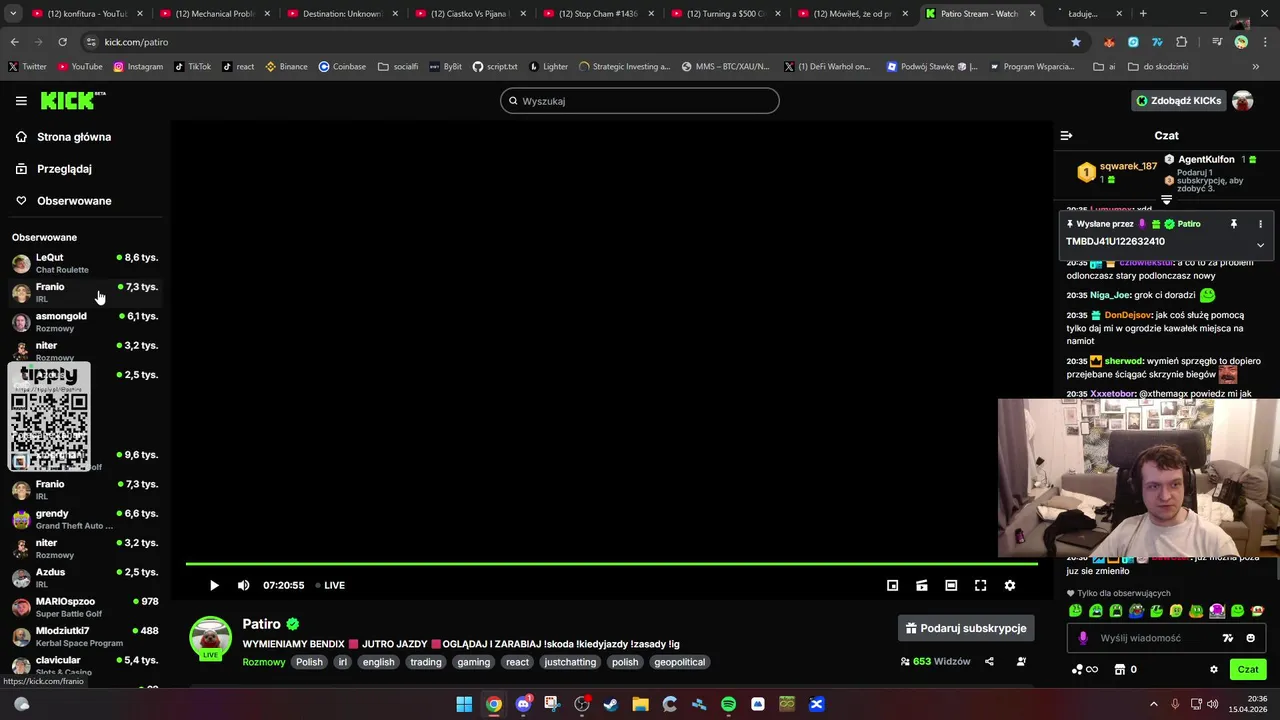Open Mlodziutki7 channel in sidebar
The image size is (1280, 720).
85,636
